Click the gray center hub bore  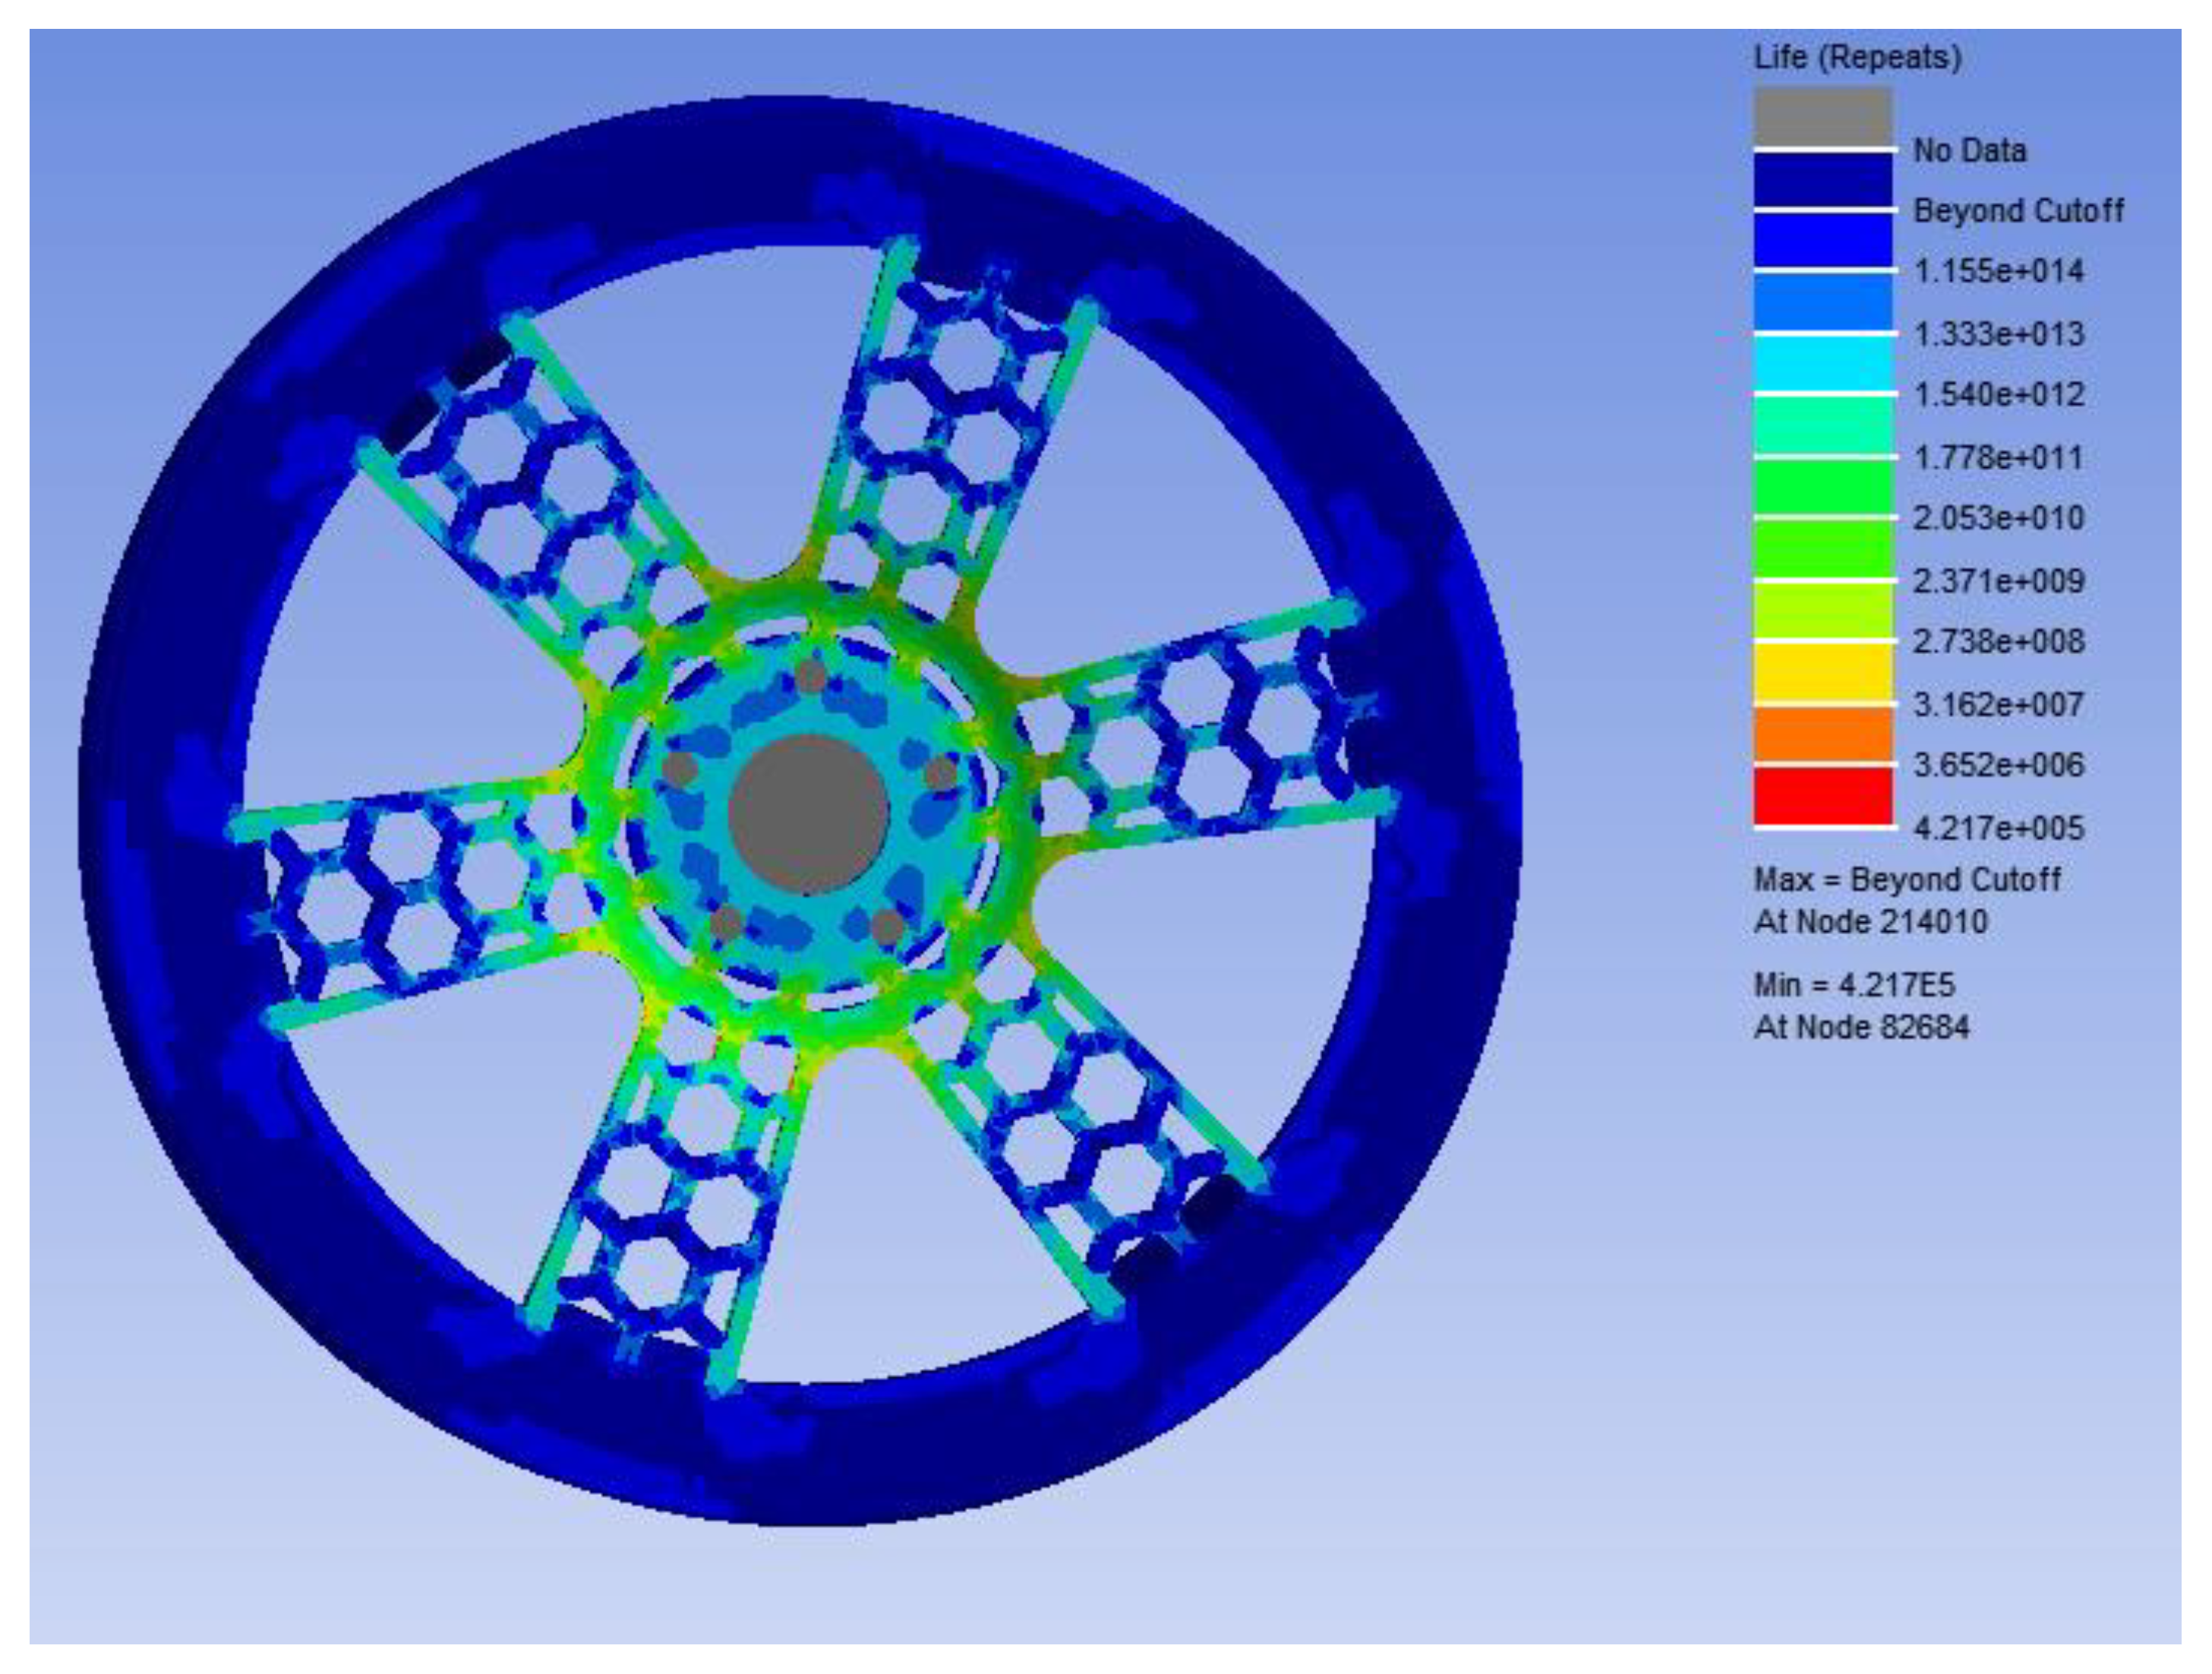(x=808, y=813)
